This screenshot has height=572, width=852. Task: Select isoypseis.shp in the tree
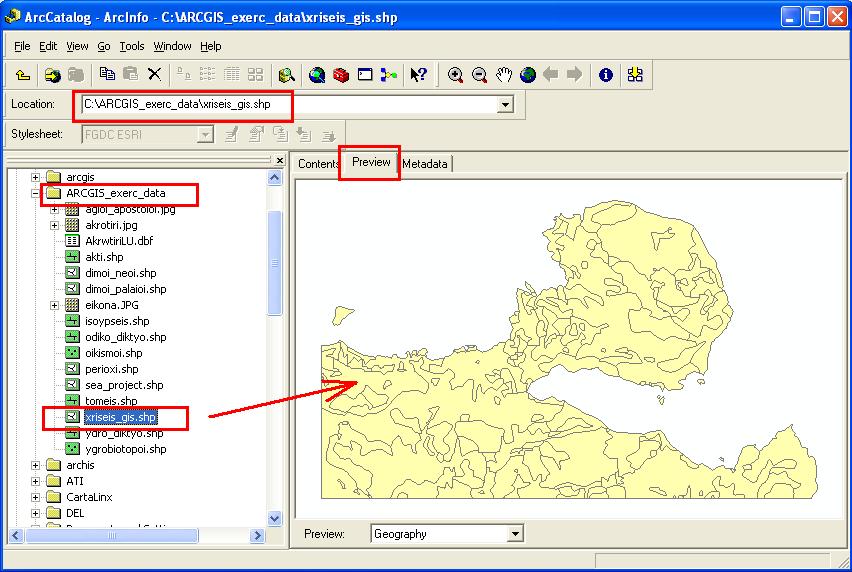[117, 321]
